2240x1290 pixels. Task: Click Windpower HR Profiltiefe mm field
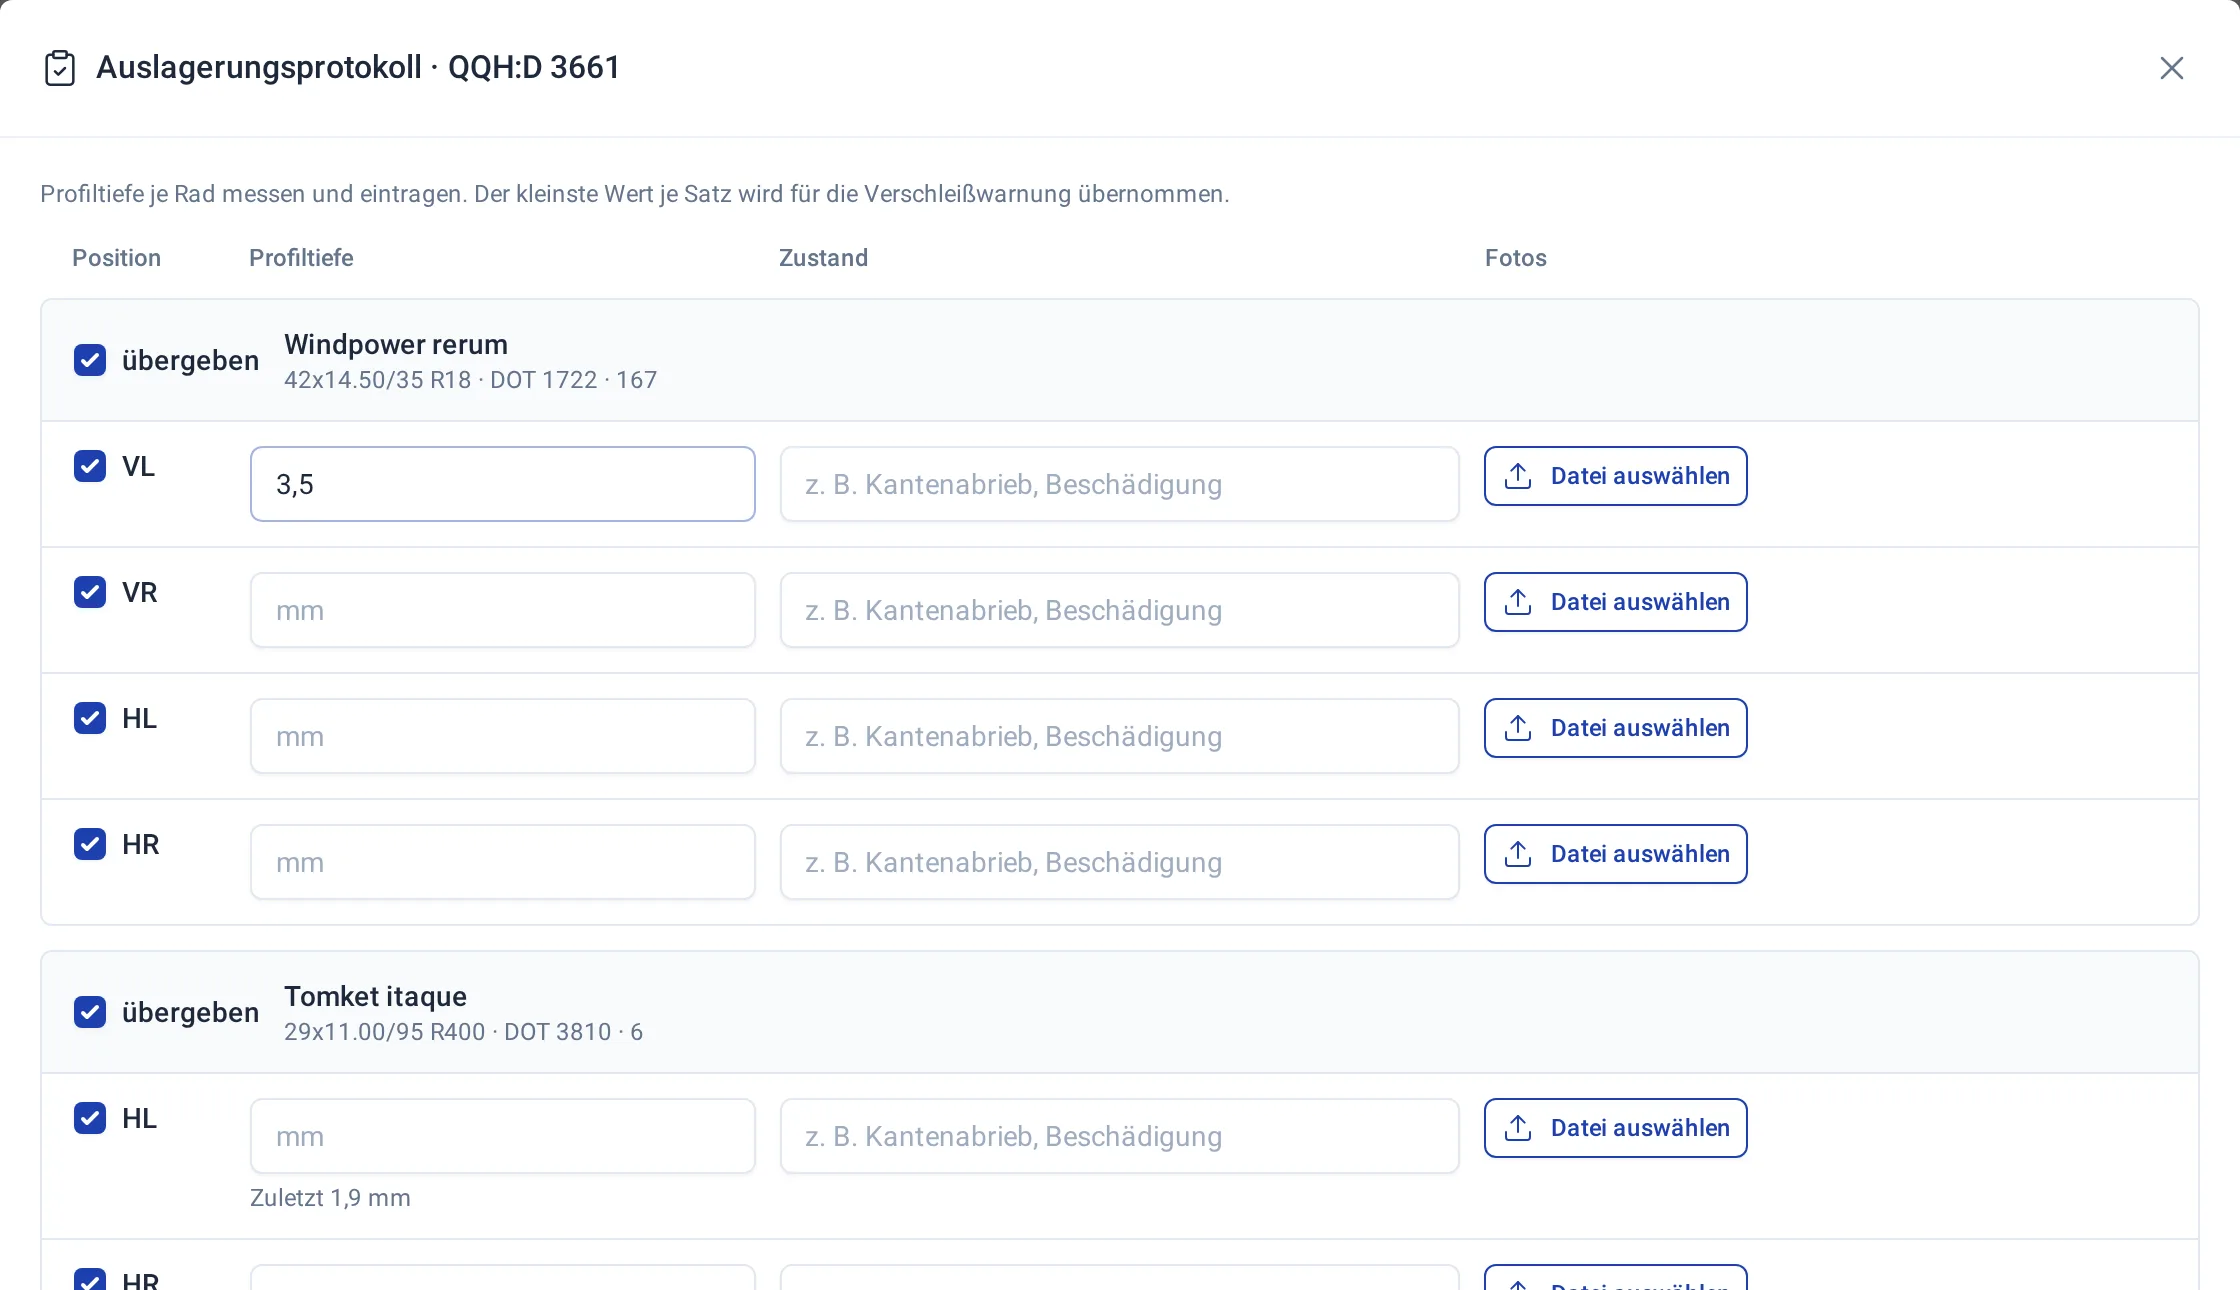click(502, 862)
